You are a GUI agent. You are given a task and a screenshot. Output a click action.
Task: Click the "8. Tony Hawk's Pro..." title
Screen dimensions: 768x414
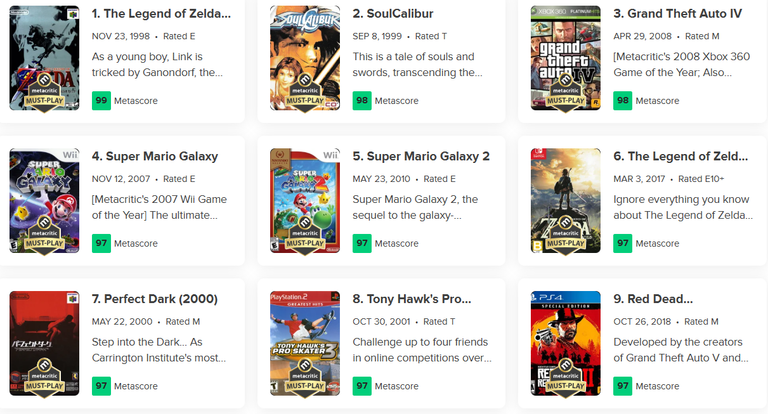click(413, 299)
